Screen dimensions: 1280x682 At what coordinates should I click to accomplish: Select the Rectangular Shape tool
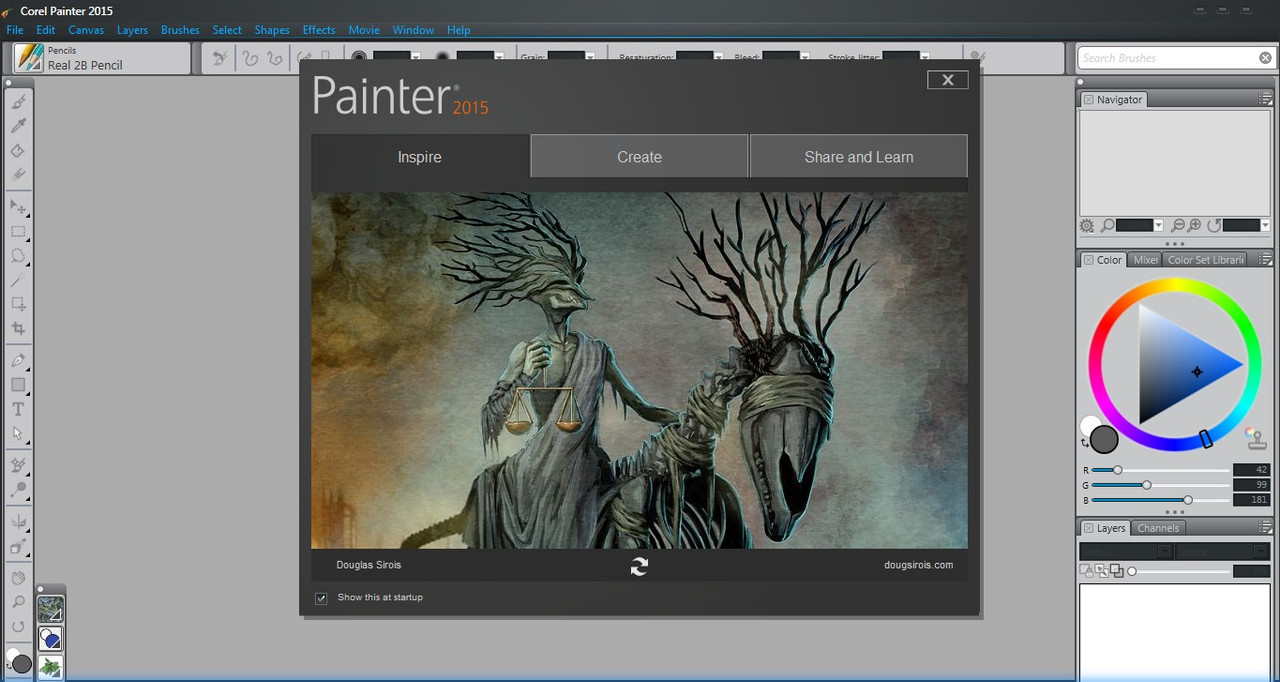coord(18,385)
